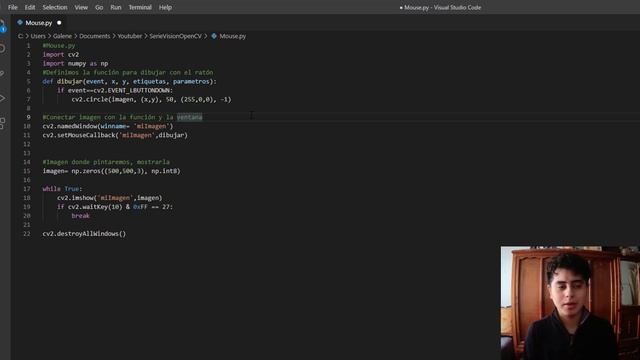640x360 pixels.
Task: Open the Go menu
Action: click(x=99, y=7)
